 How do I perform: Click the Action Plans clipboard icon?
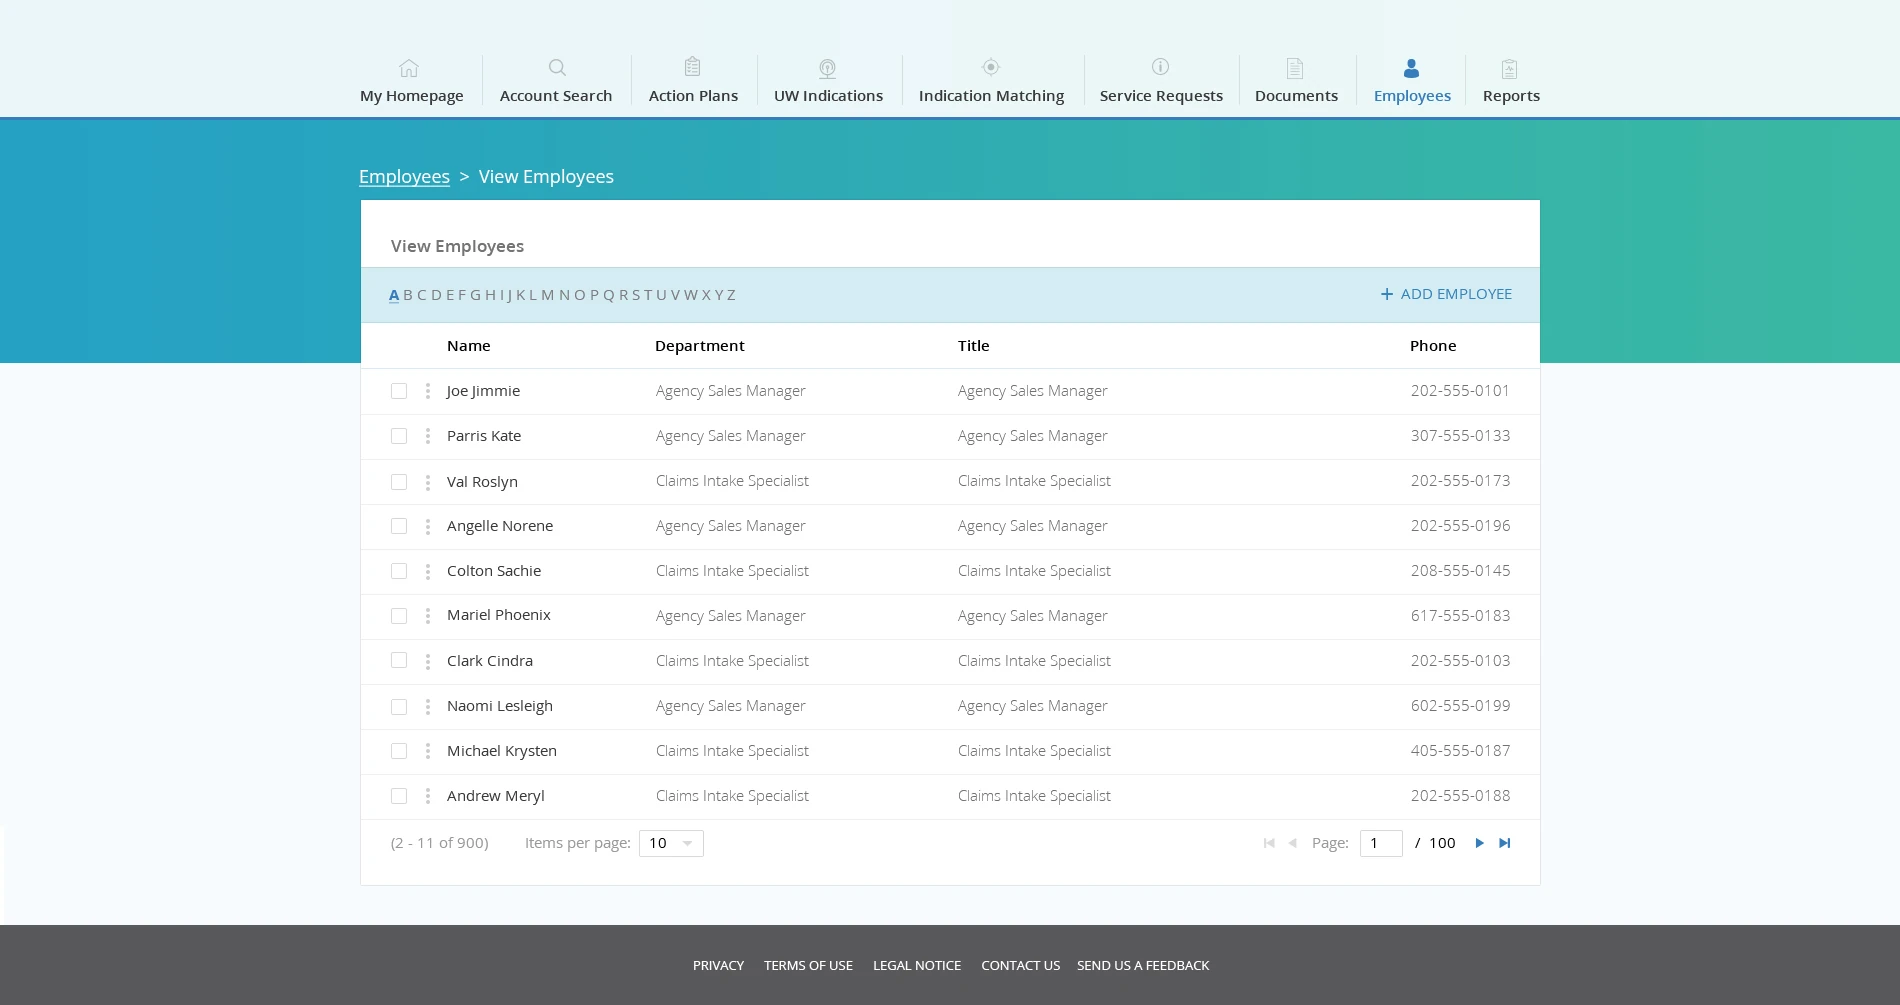pyautogui.click(x=692, y=67)
